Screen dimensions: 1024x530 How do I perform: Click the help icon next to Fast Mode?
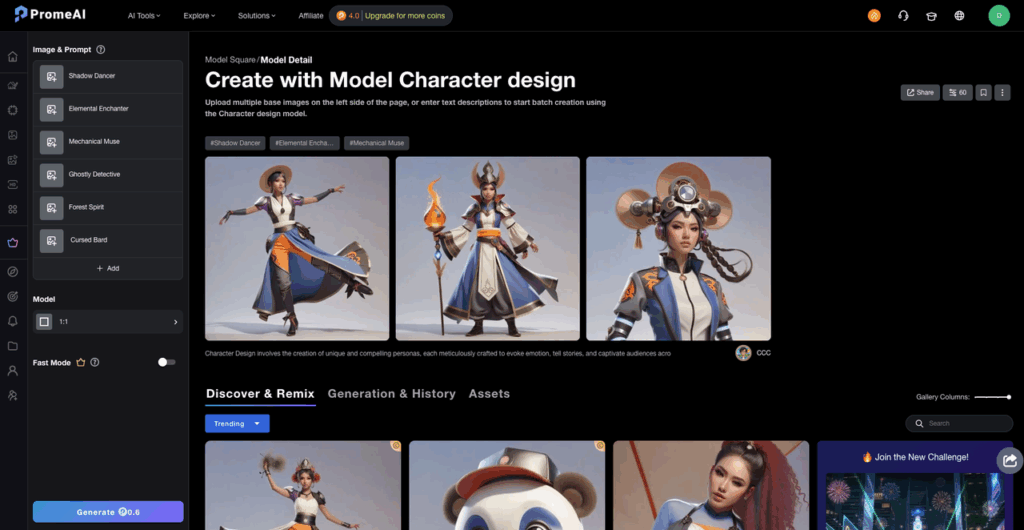[x=95, y=362]
